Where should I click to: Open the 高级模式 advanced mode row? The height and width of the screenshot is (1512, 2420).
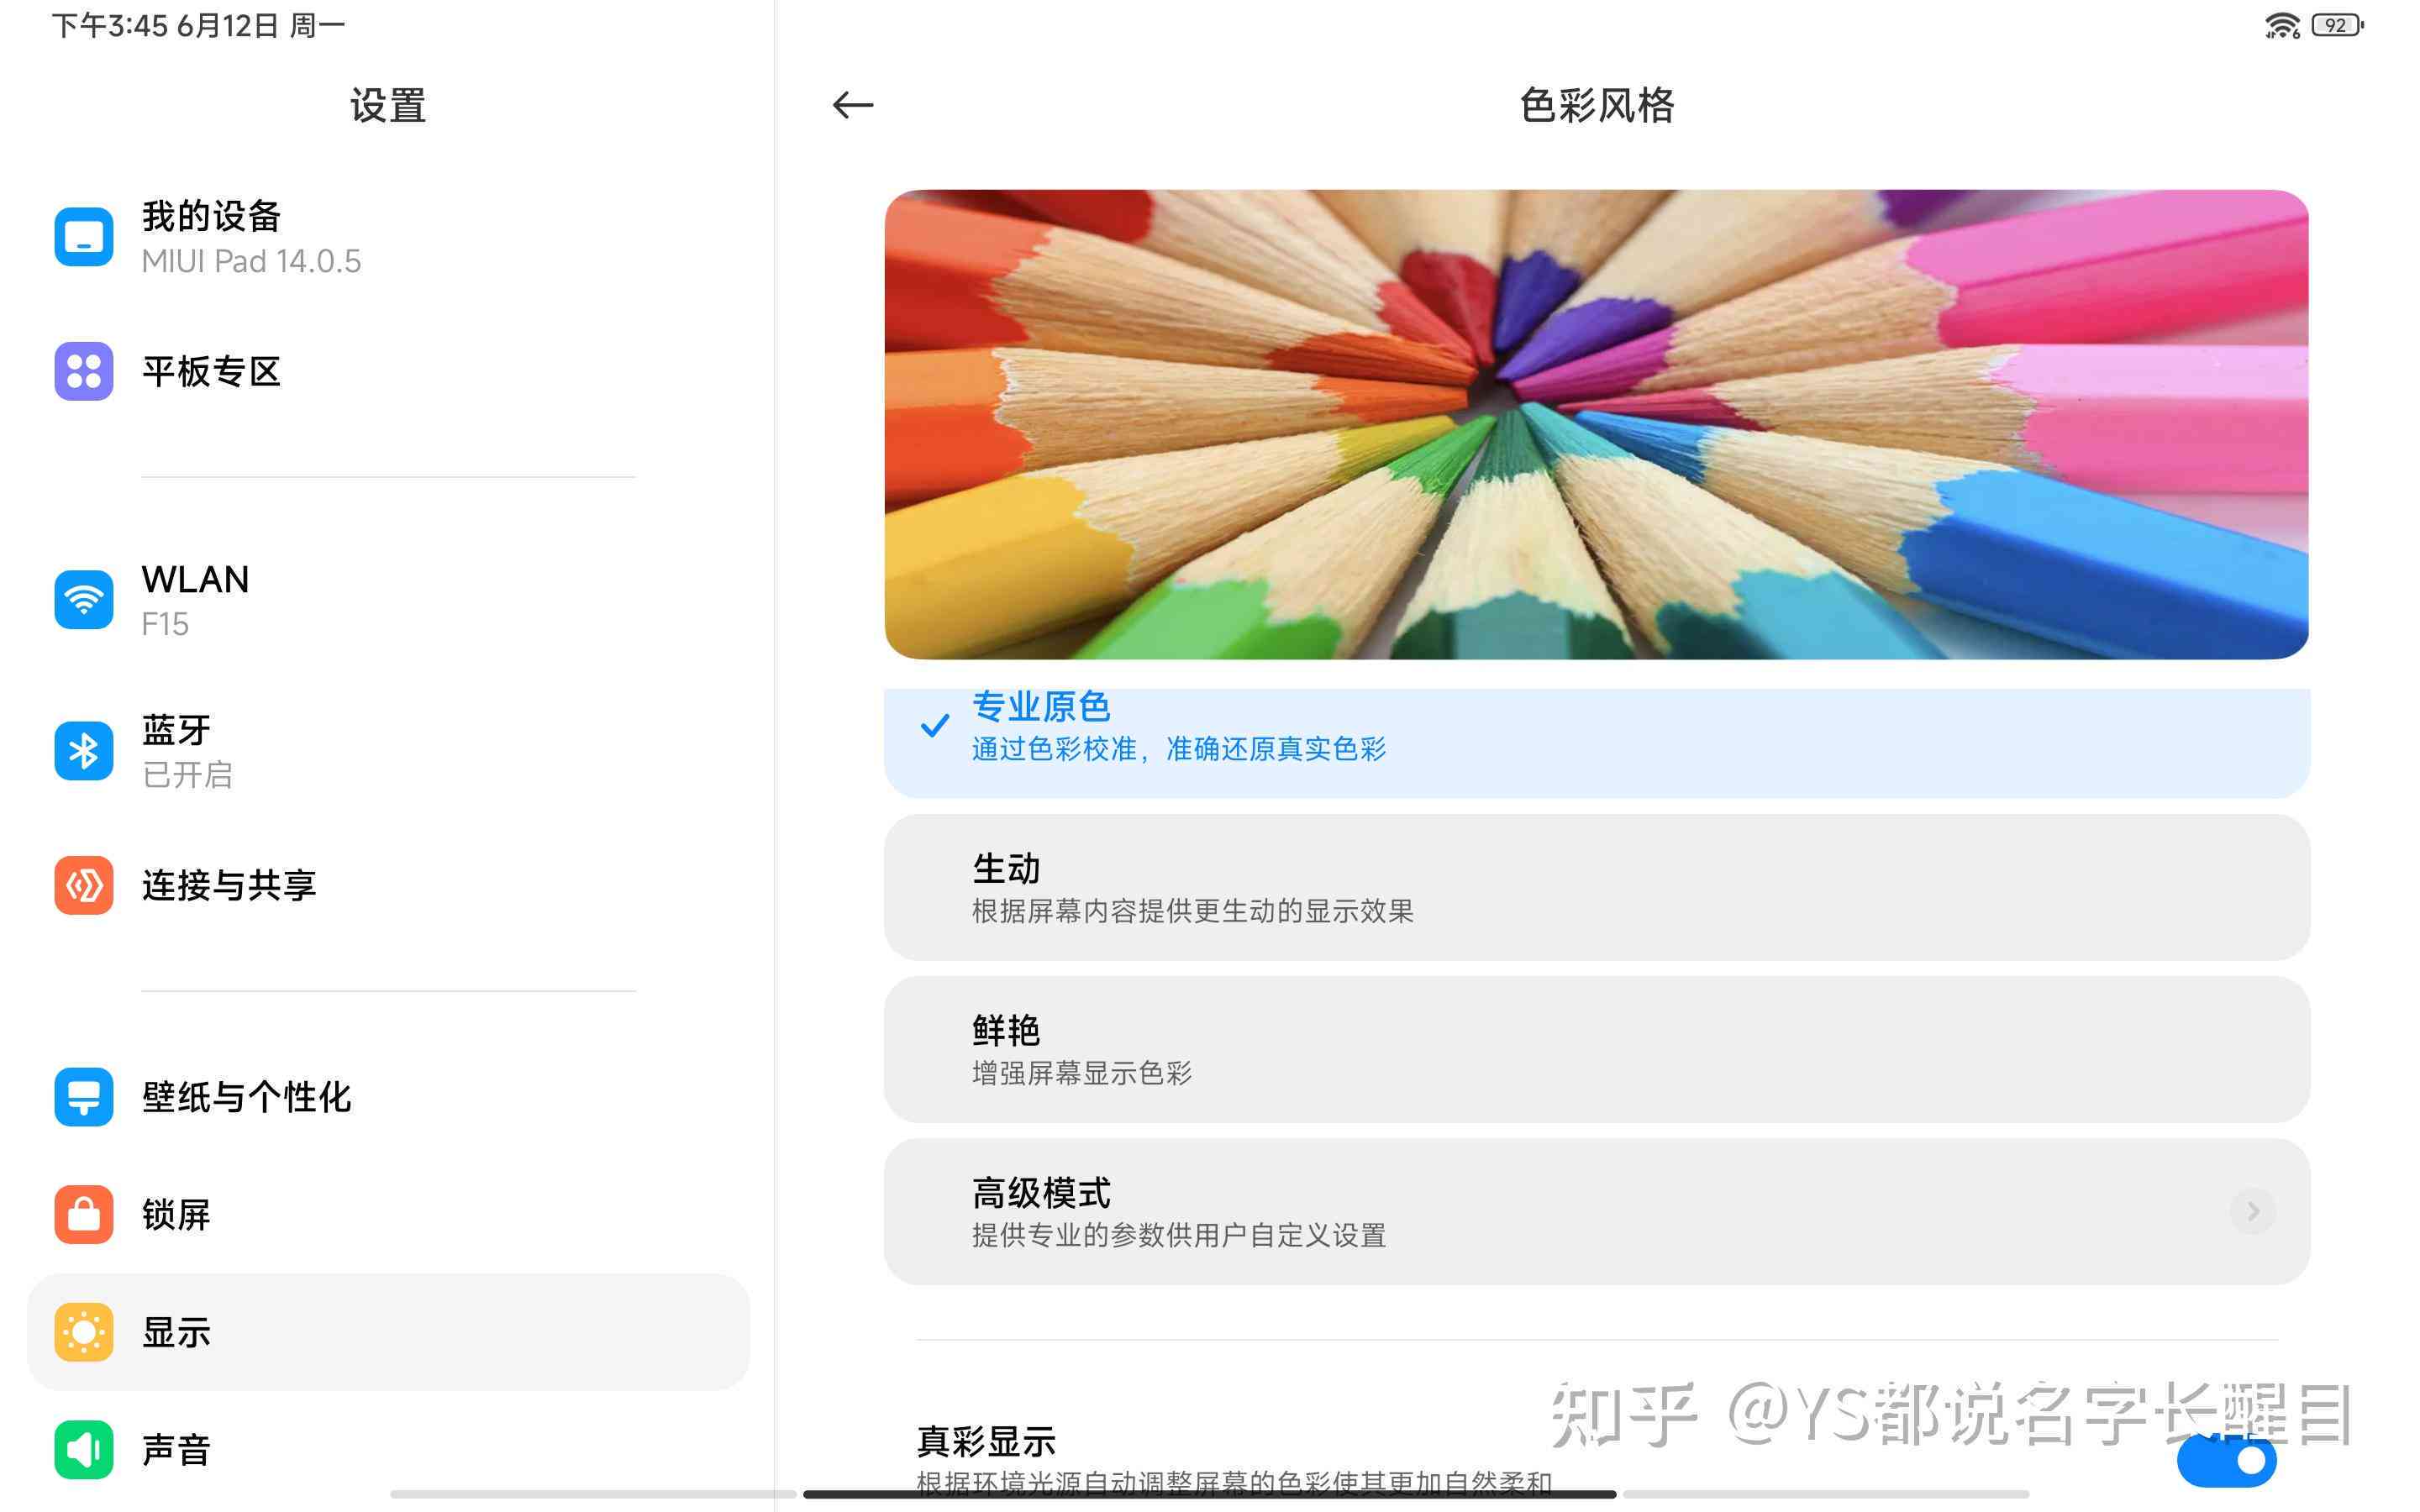1597,1211
